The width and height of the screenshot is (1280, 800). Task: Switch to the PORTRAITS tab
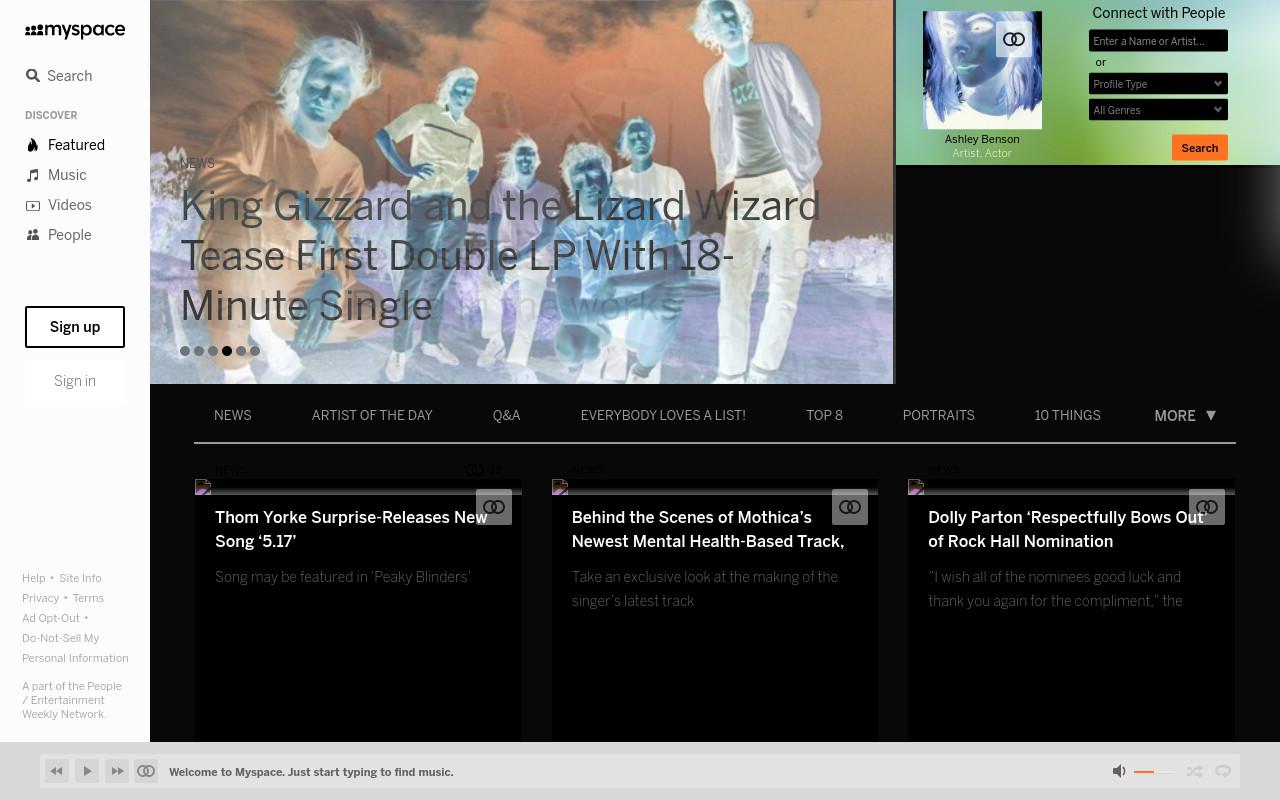coord(939,416)
